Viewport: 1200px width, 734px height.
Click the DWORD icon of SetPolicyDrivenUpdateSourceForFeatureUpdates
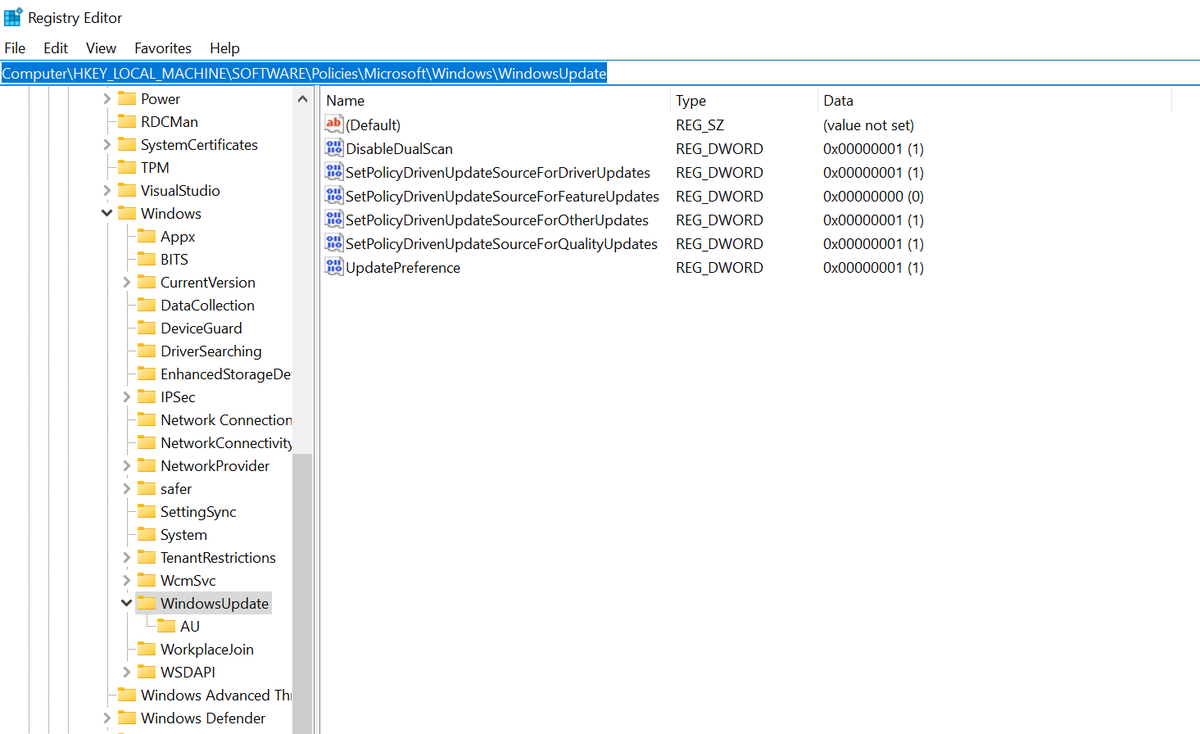(334, 197)
